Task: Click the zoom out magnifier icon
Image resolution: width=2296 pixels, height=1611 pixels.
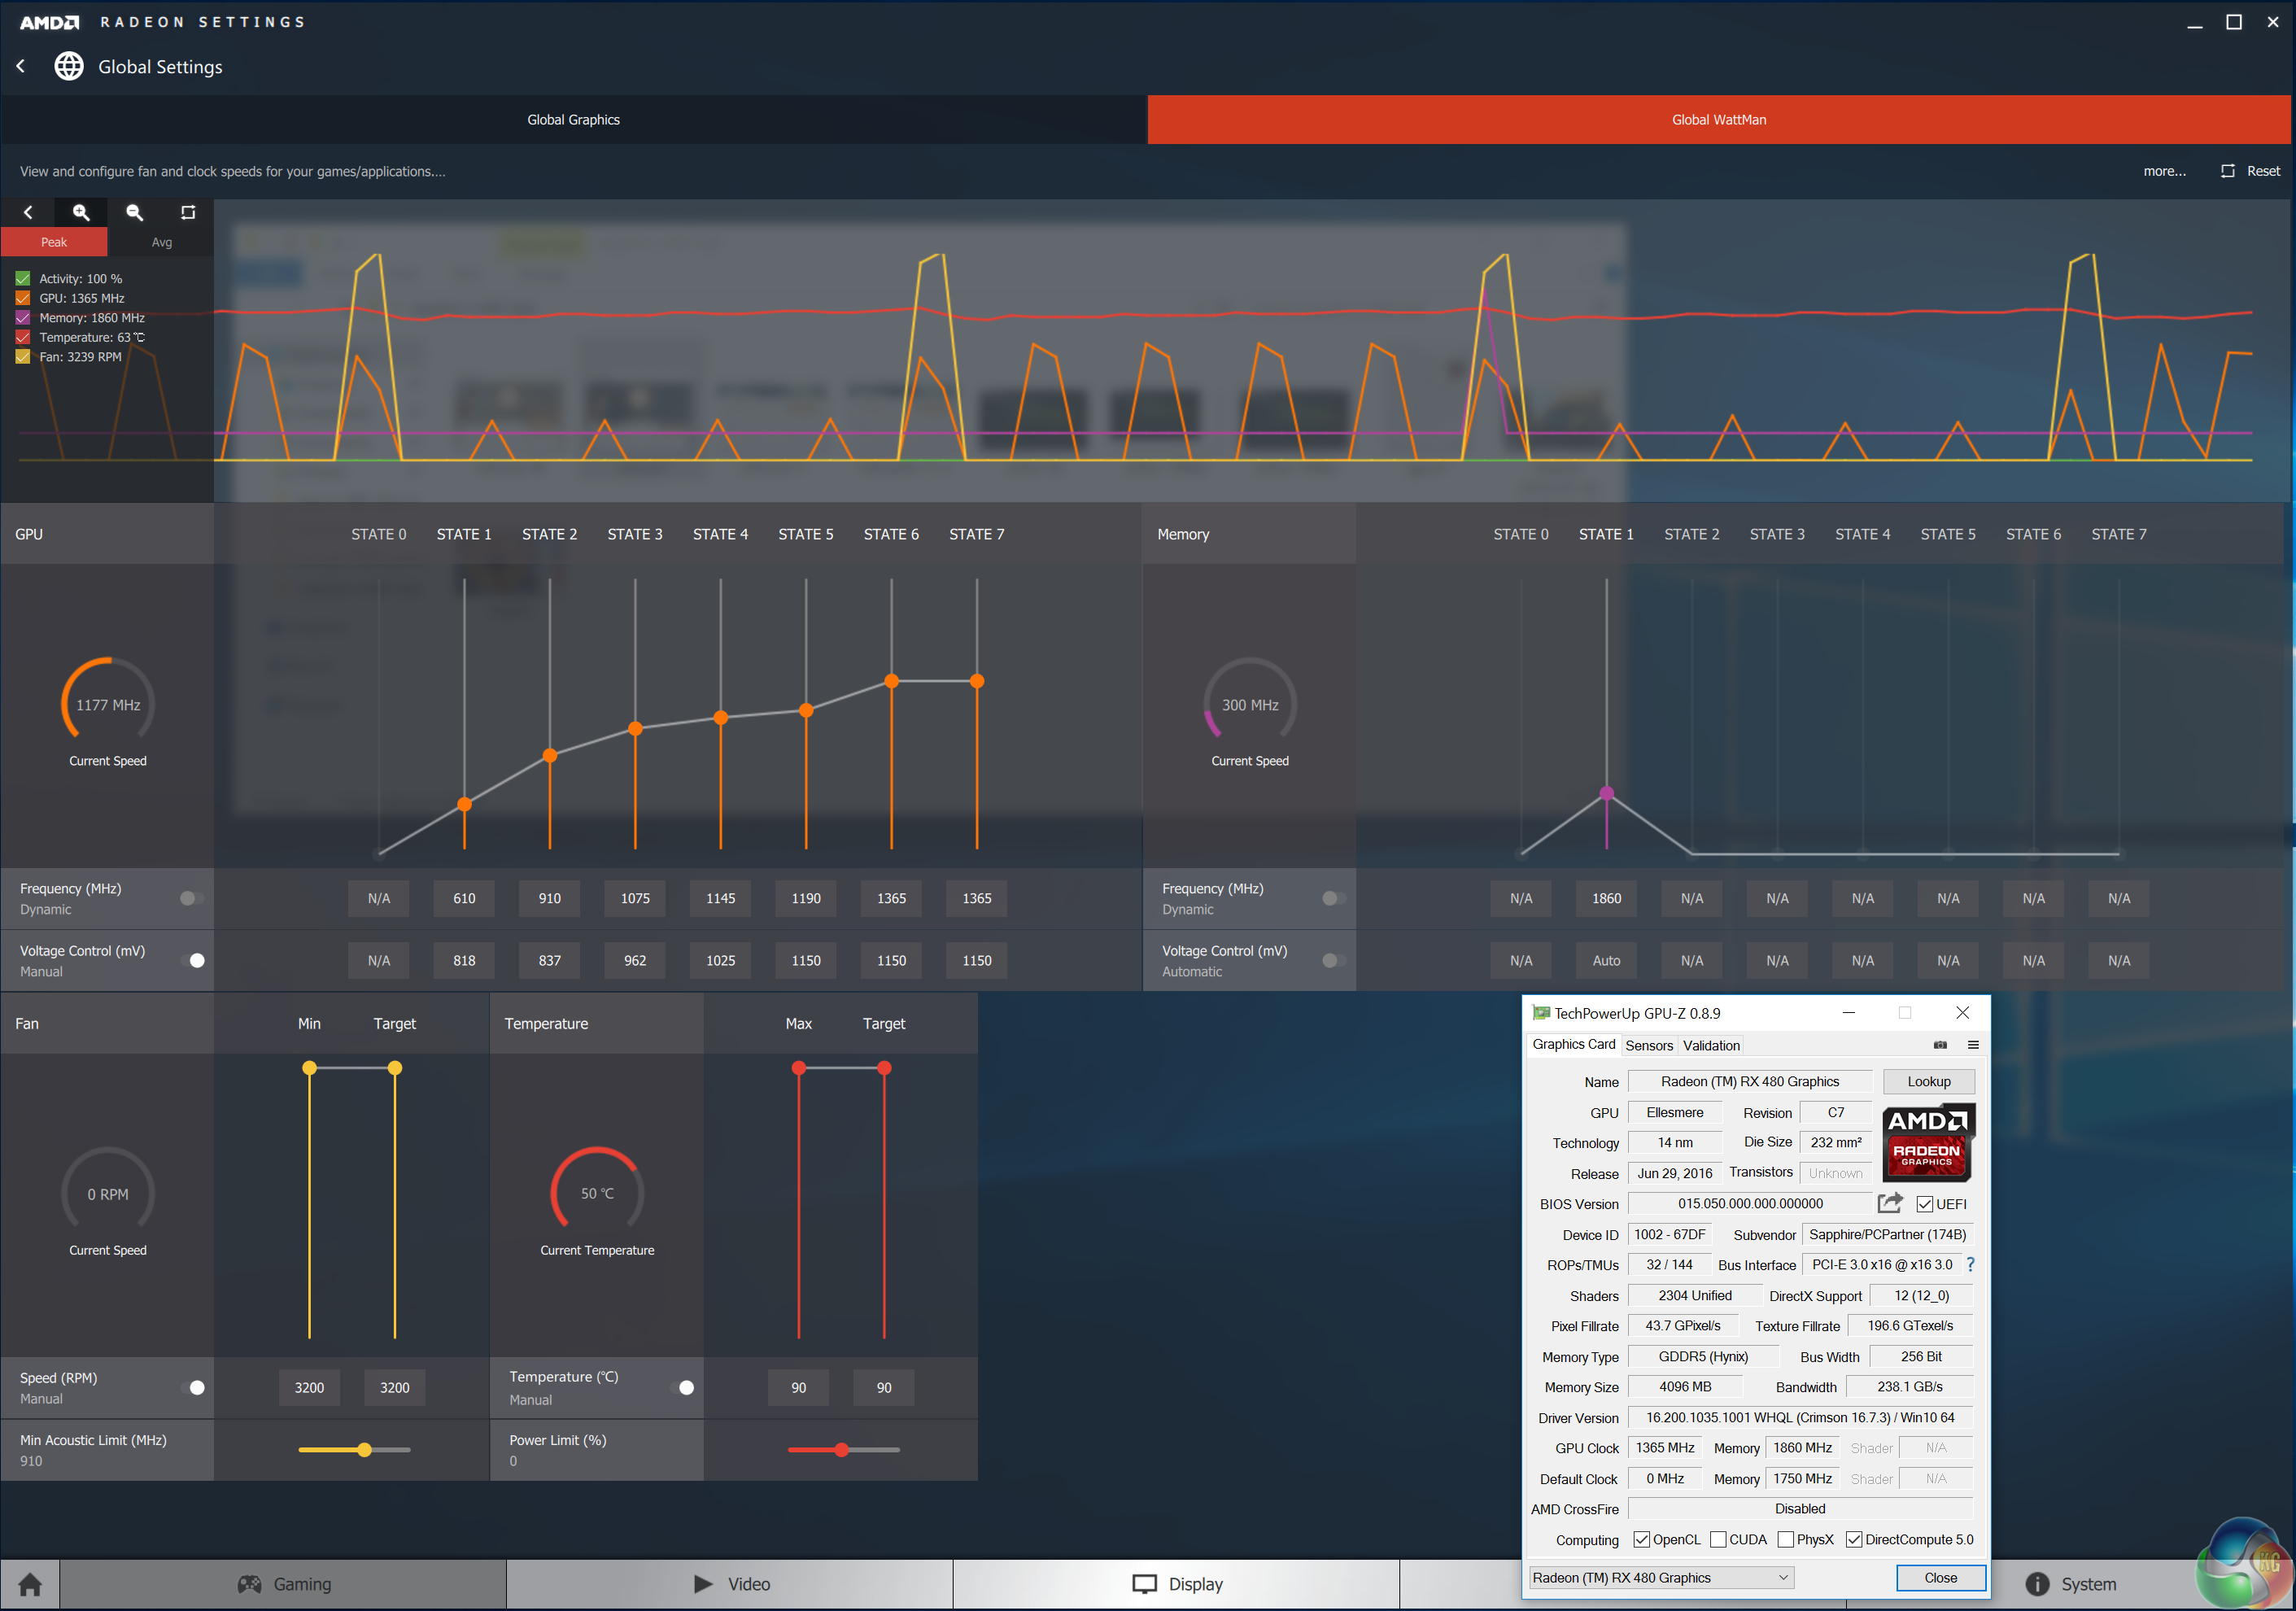Action: 134,212
